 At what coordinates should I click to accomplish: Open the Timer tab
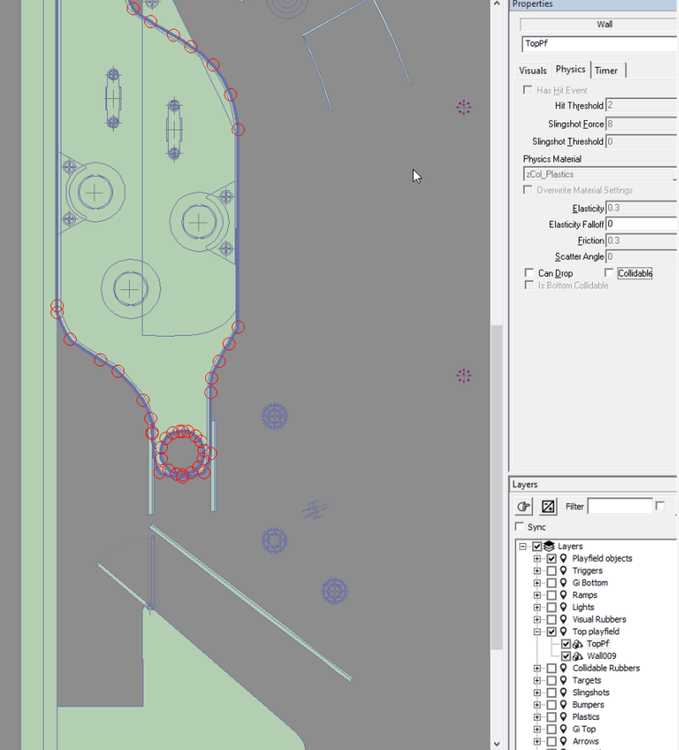coord(606,71)
